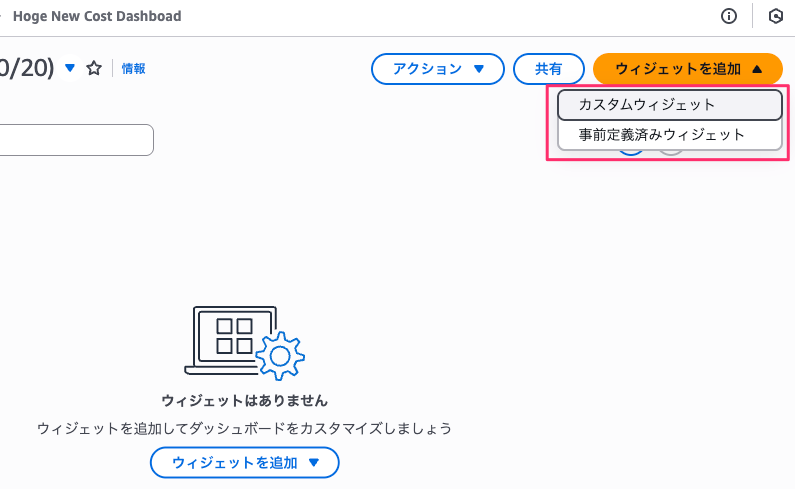Expand the blue dropdown arrow beside 0/20
Viewport: 795px width, 489px height.
pyautogui.click(x=70, y=67)
